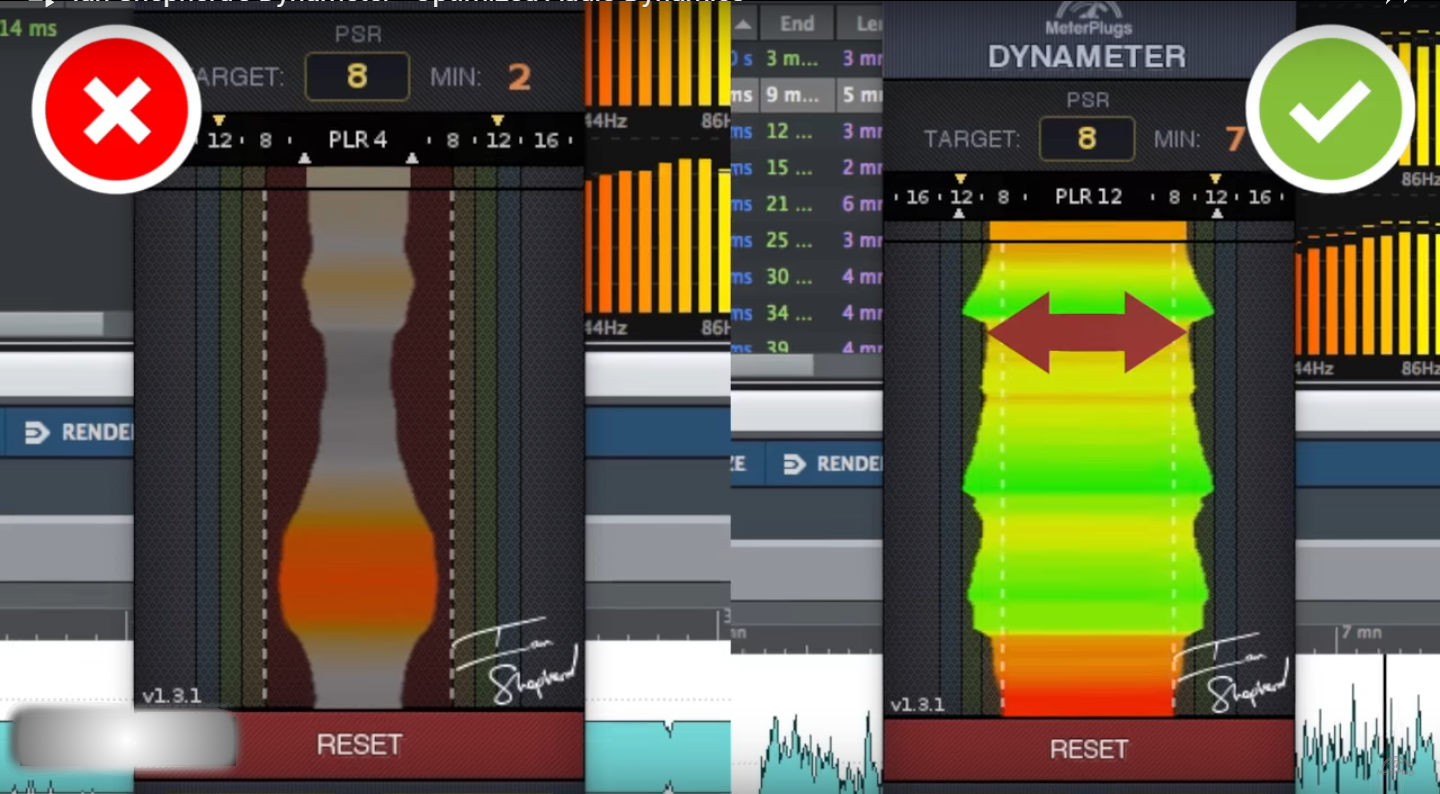Click the red double-headed arrow

tap(1087, 332)
